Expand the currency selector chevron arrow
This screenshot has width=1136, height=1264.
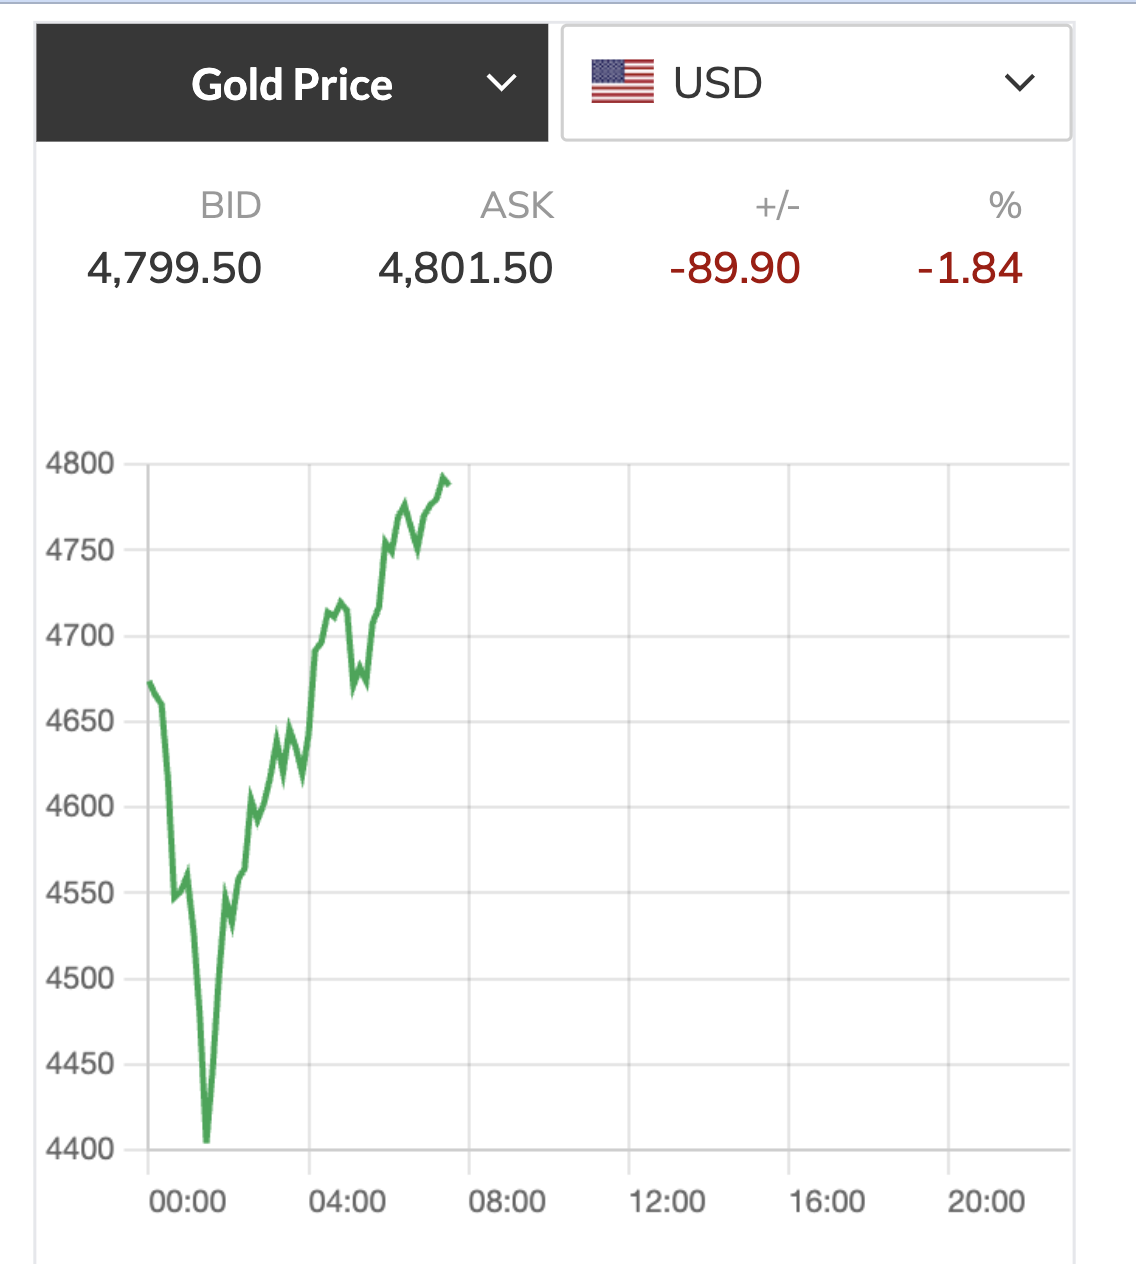coord(1019,83)
